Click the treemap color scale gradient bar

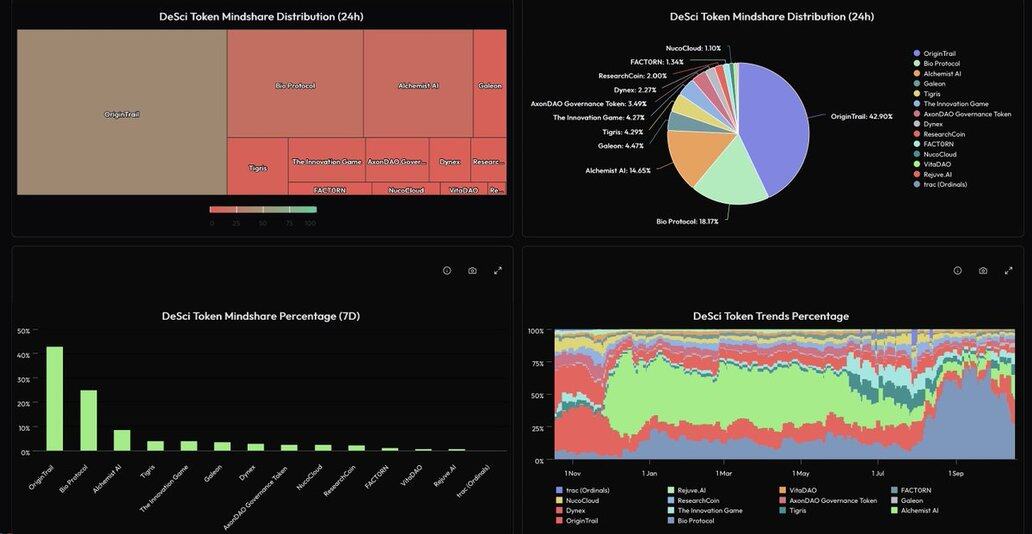[x=263, y=210]
